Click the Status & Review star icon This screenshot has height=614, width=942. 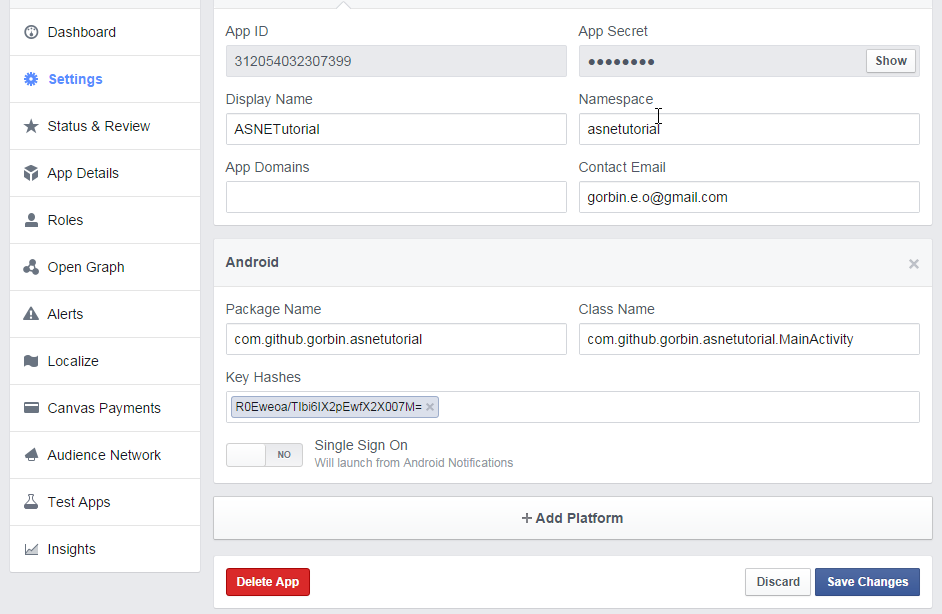[x=31, y=126]
